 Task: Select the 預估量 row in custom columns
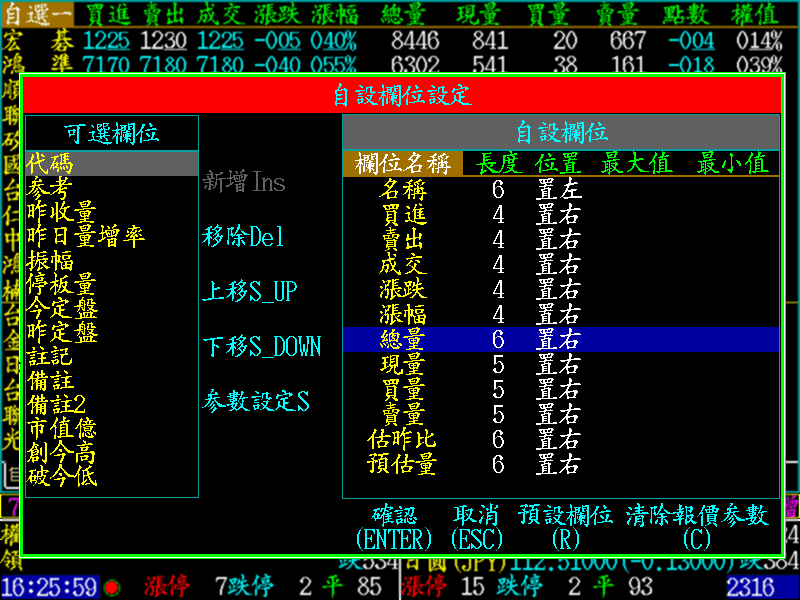click(403, 464)
